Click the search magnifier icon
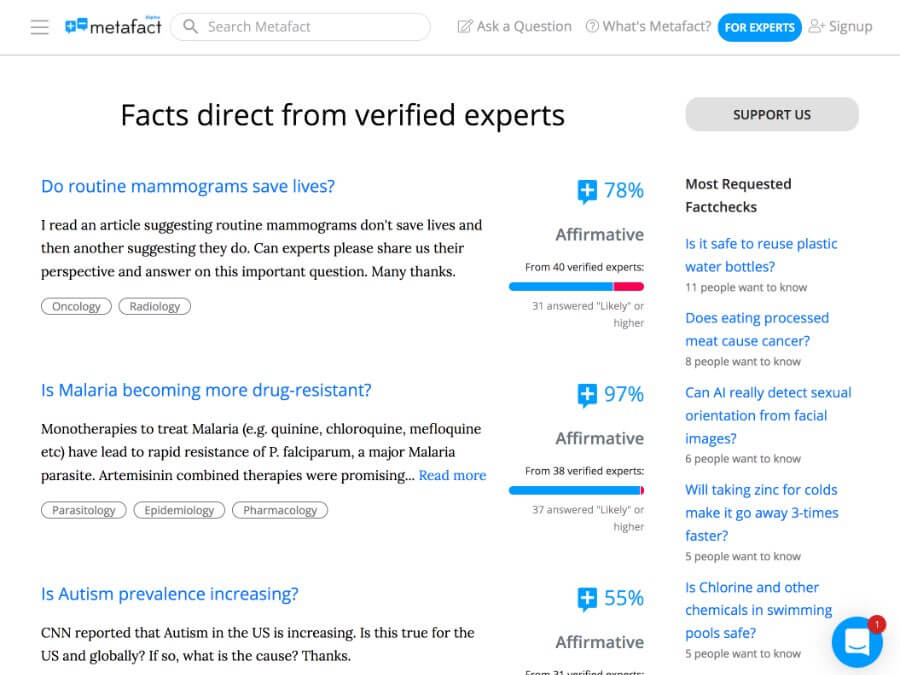The width and height of the screenshot is (900, 675). [190, 27]
